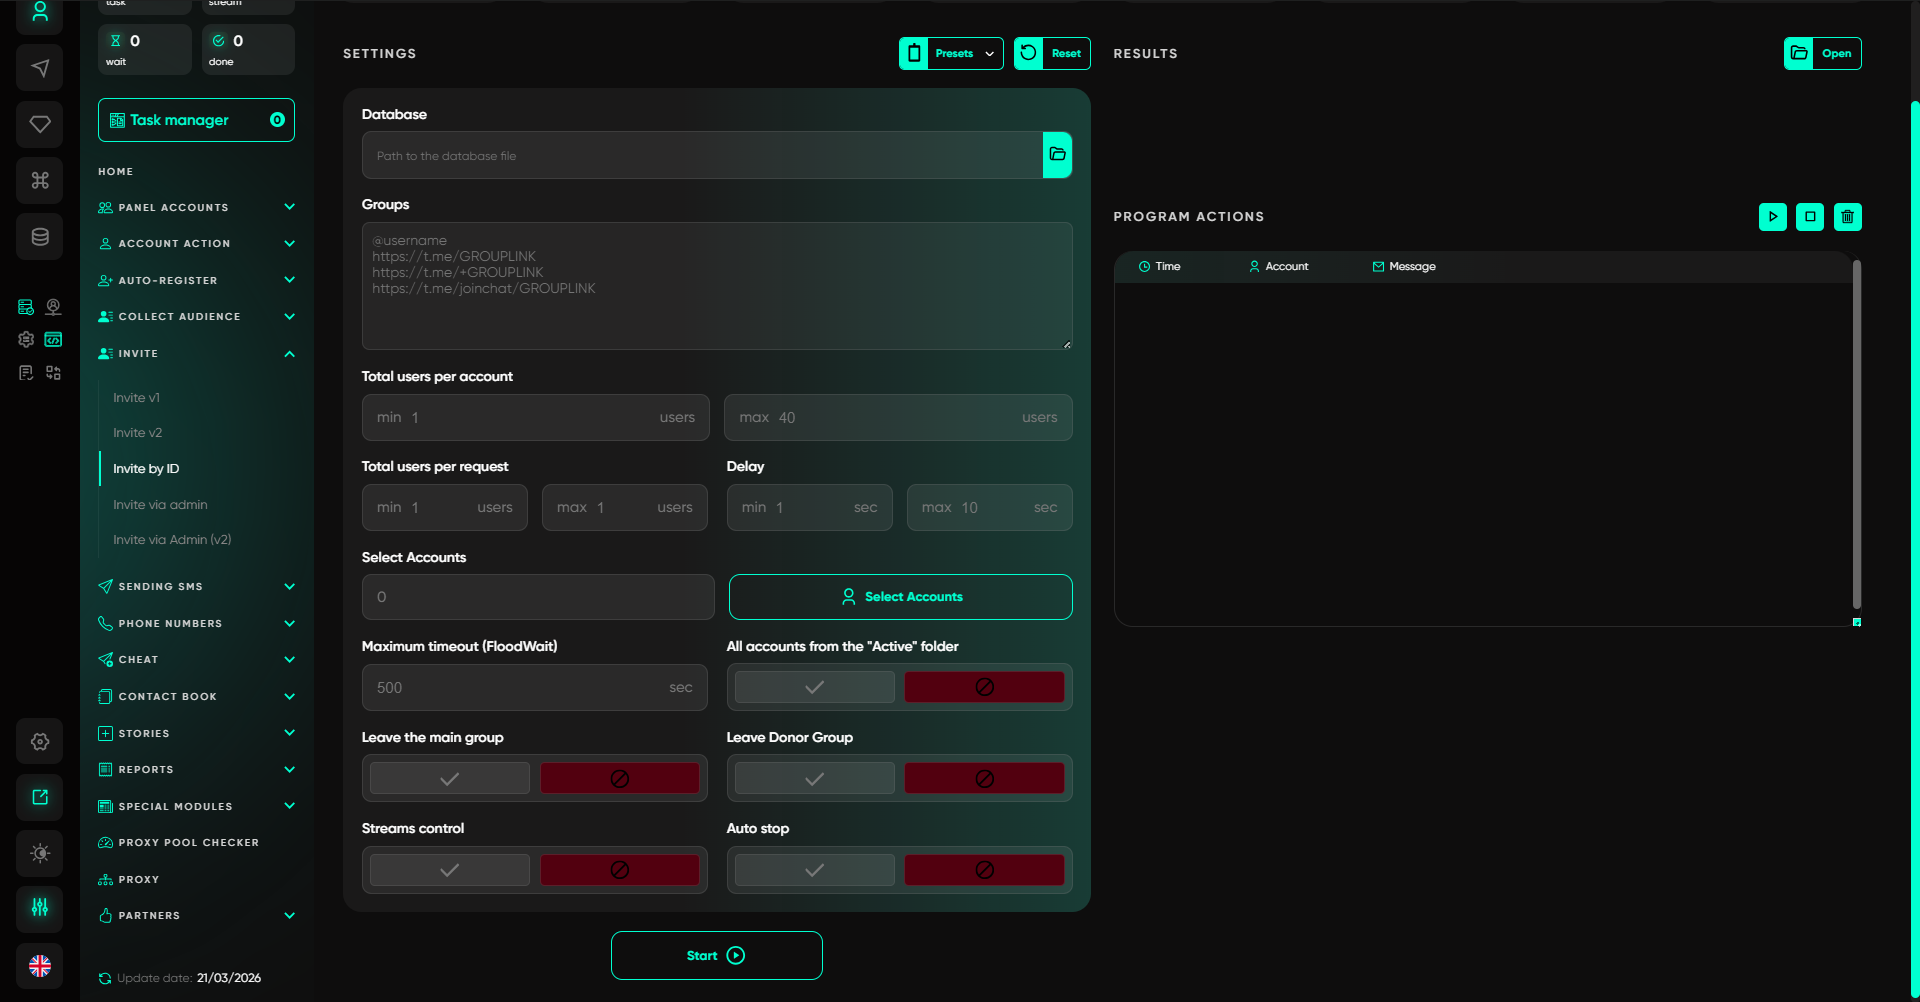Screen dimensions: 1920x1002
Task: Enable Leave the main group checkmark
Action: 450,779
